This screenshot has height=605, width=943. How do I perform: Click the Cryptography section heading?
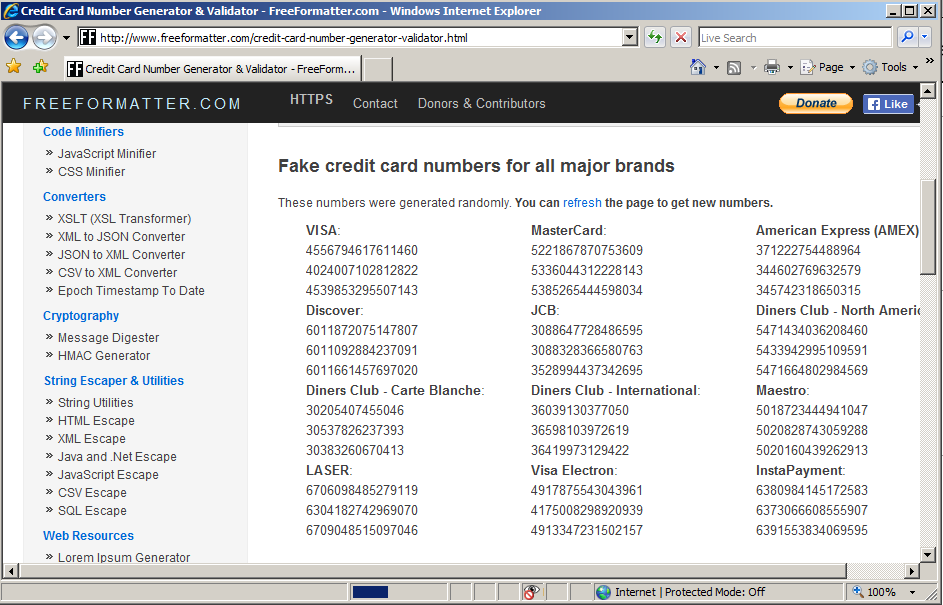pyautogui.click(x=81, y=316)
